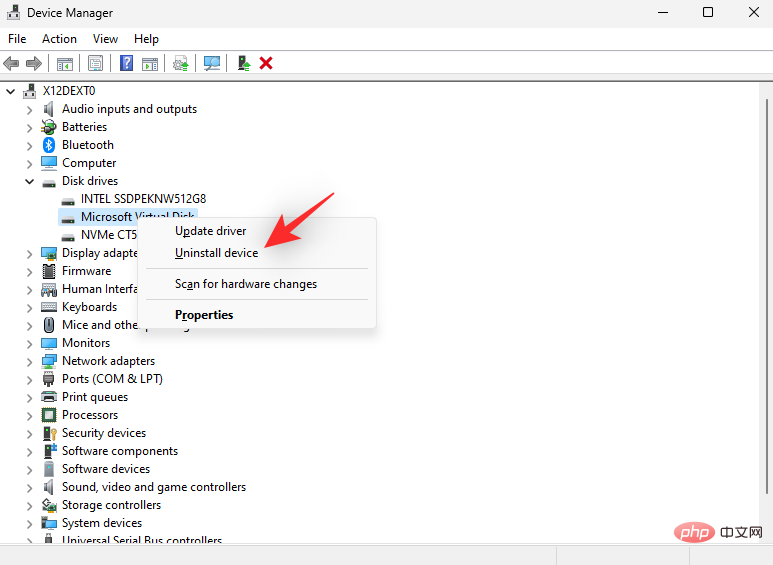Click the blue Help question mark icon
The image size is (773, 565).
(x=126, y=63)
